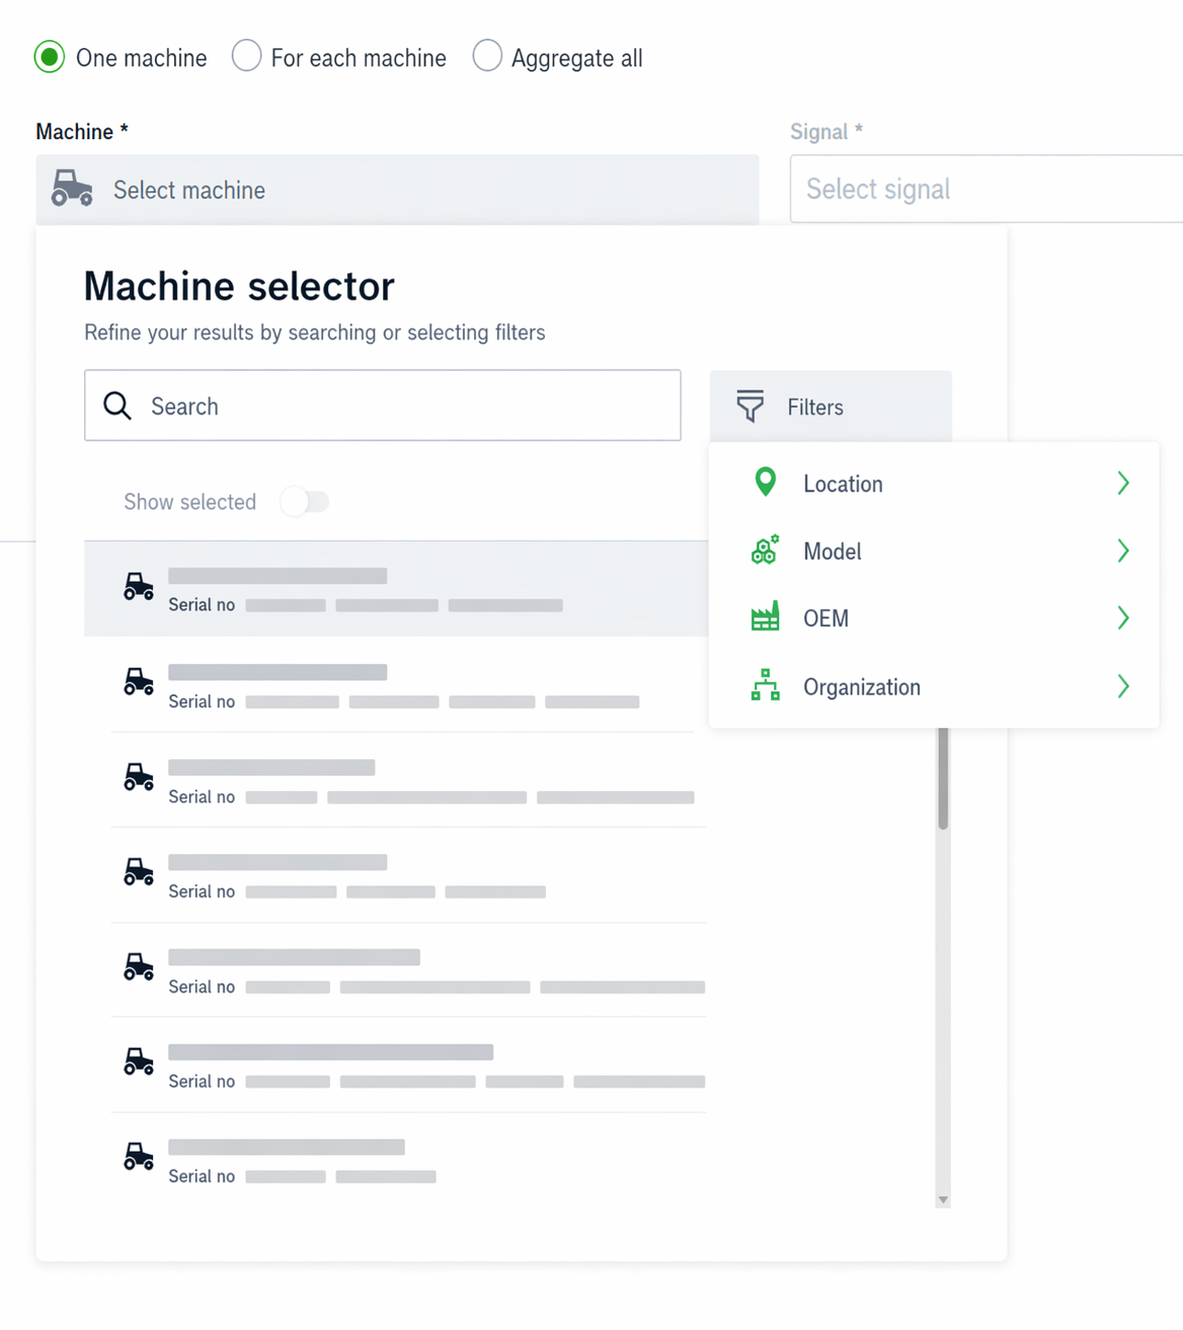This screenshot has width=1183, height=1330.
Task: Open the Select machine field
Action: (x=397, y=189)
